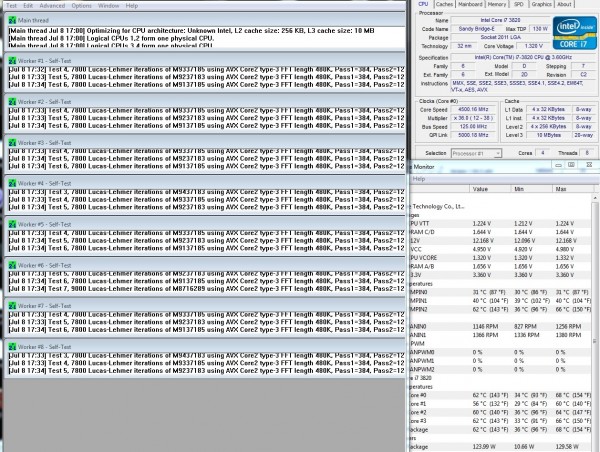Switch to the Mainboard tab in CPU-Z
Image resolution: width=600 pixels, height=452 pixels.
[x=470, y=4]
